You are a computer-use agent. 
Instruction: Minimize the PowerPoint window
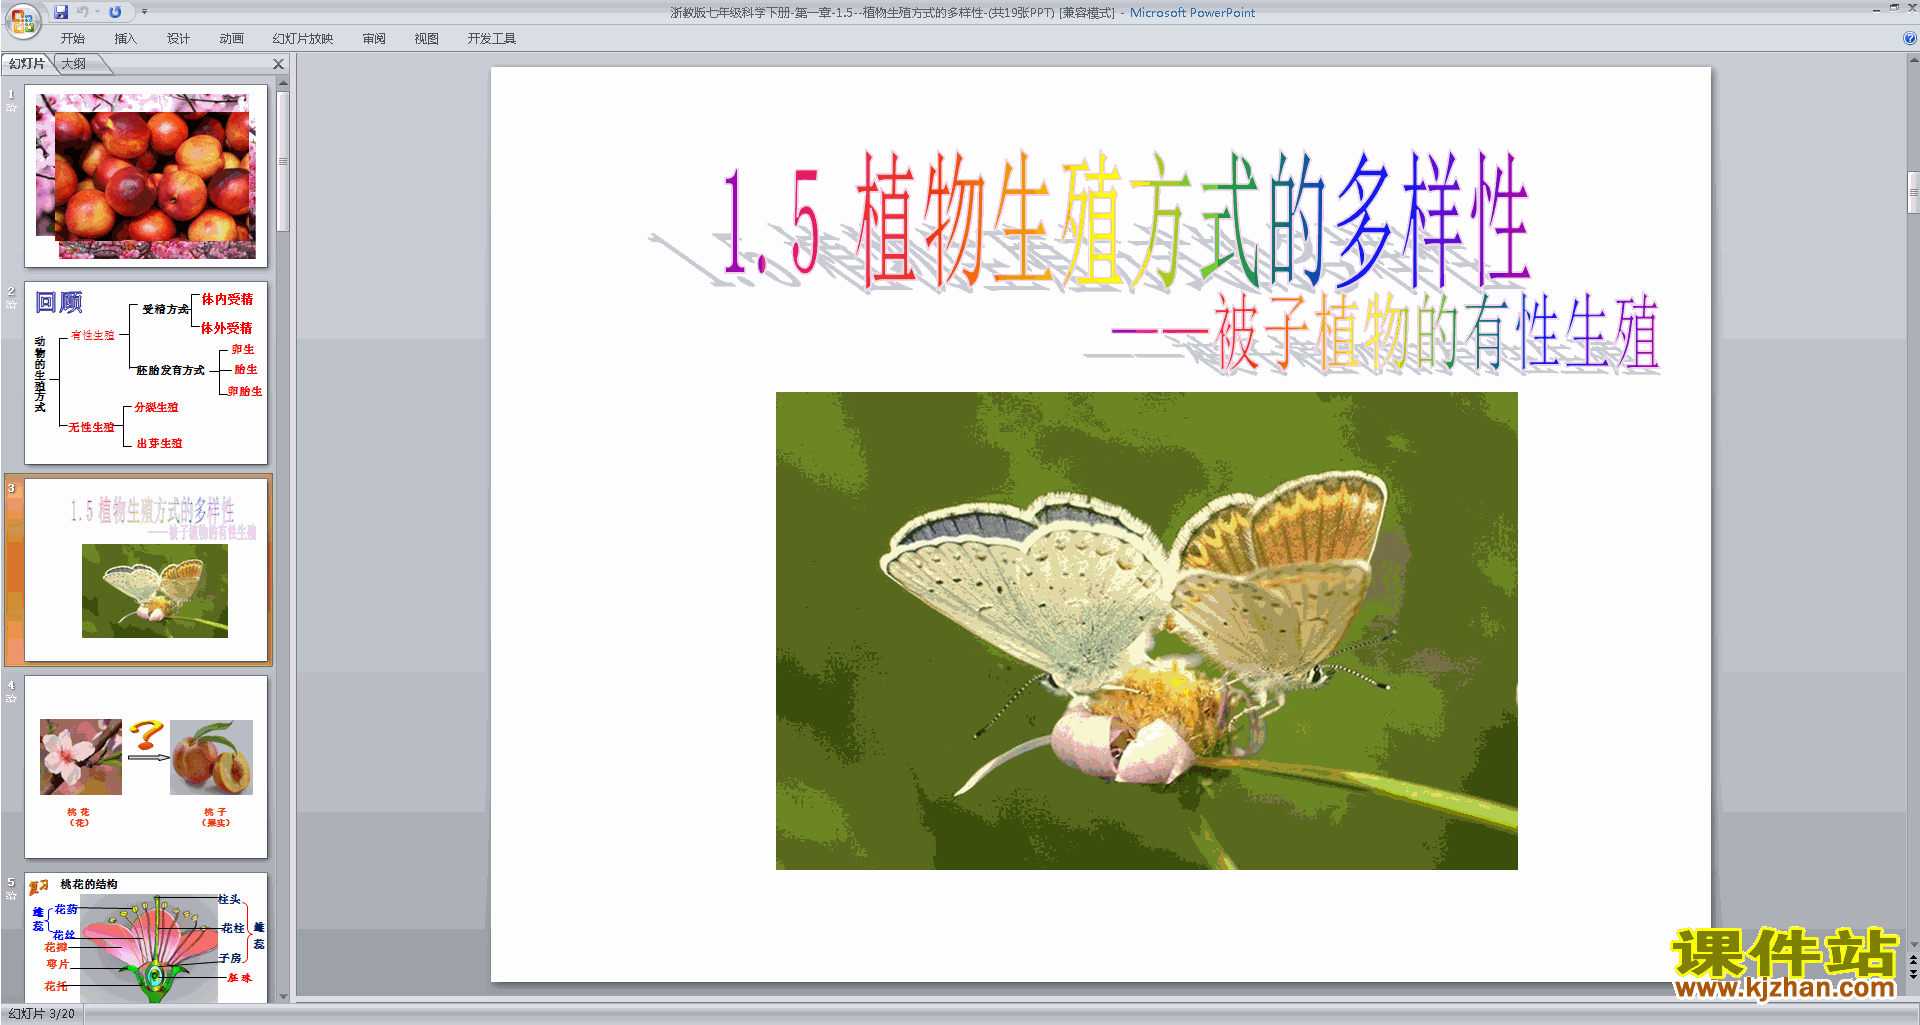point(1876,9)
